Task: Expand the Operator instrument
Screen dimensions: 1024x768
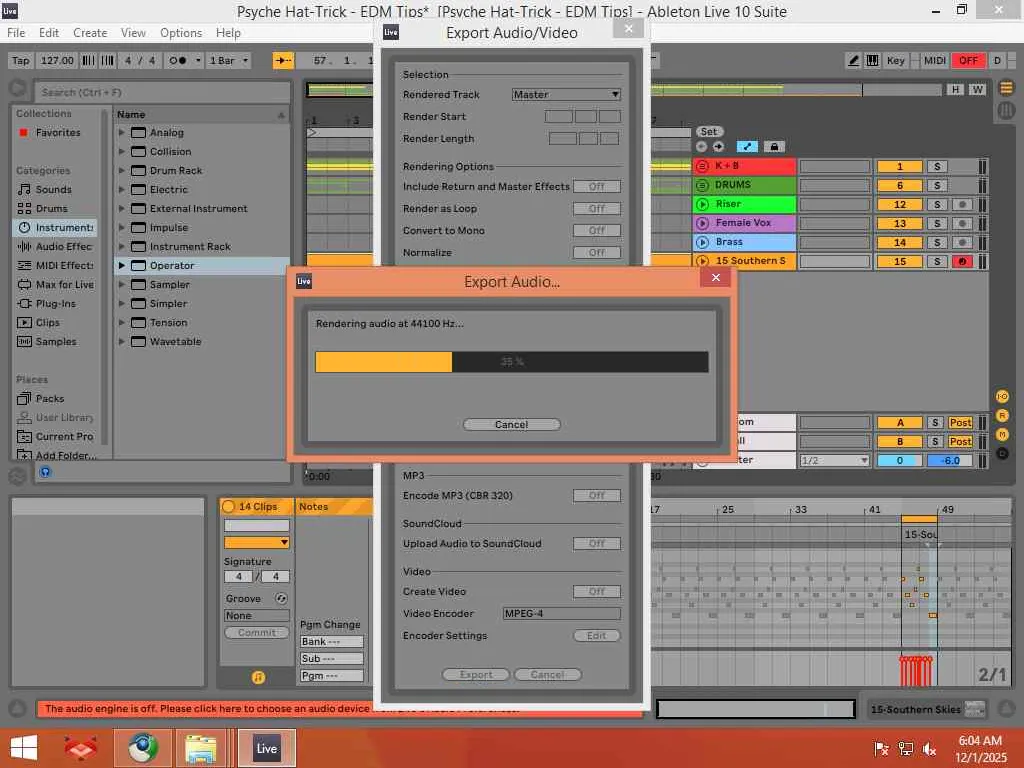Action: (121, 265)
